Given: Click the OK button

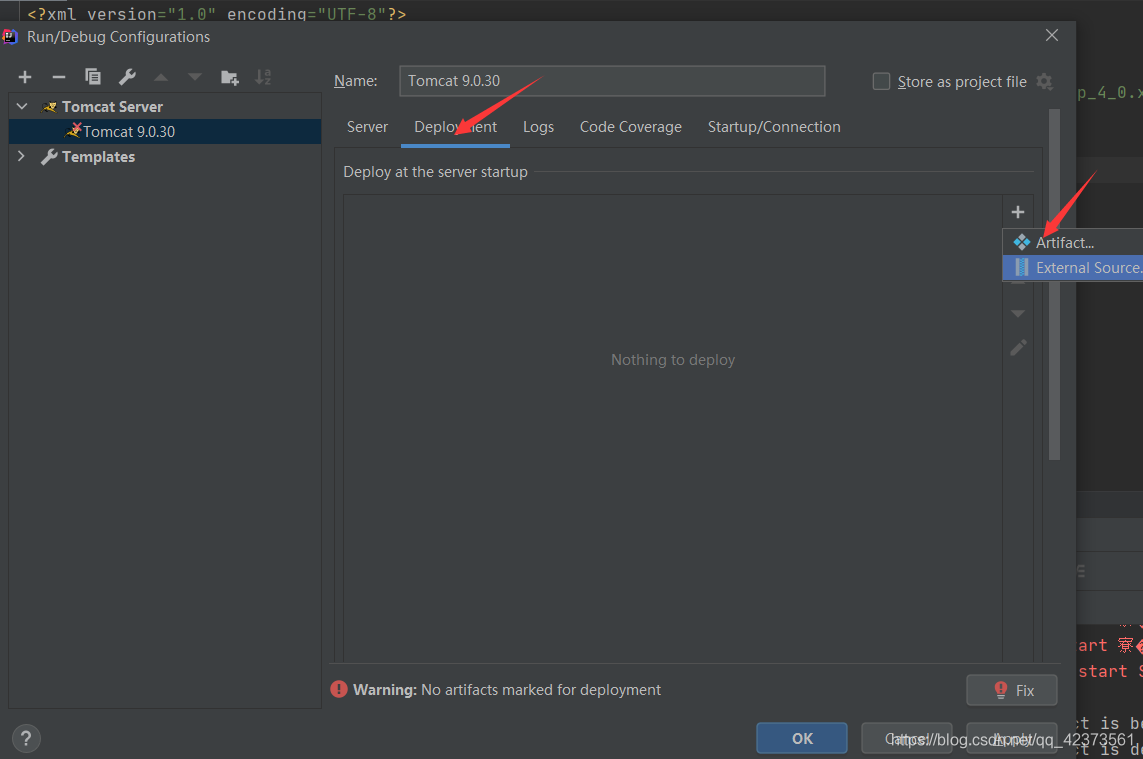Looking at the screenshot, I should (802, 738).
